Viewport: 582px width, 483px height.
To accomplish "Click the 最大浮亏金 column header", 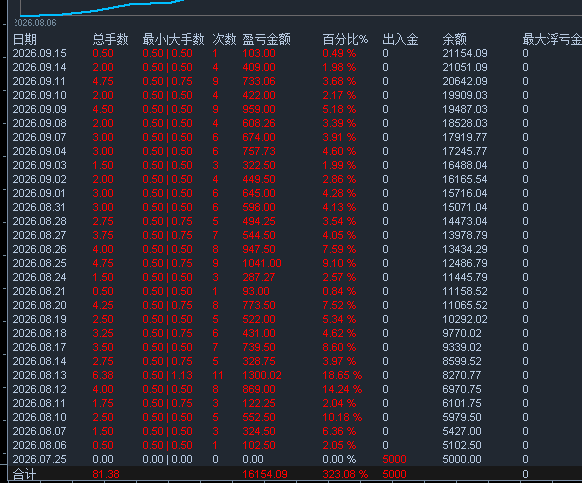I will 552,39.
